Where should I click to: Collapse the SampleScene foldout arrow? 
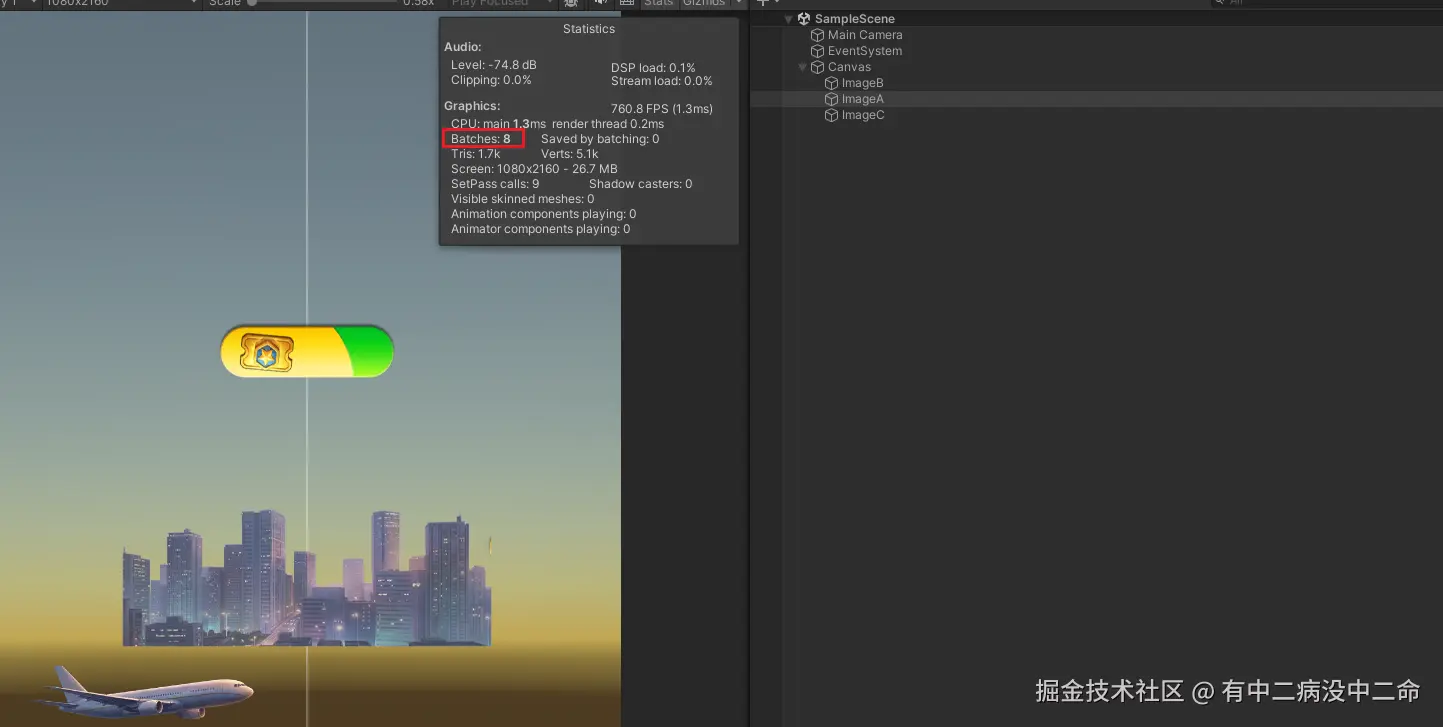click(x=788, y=19)
